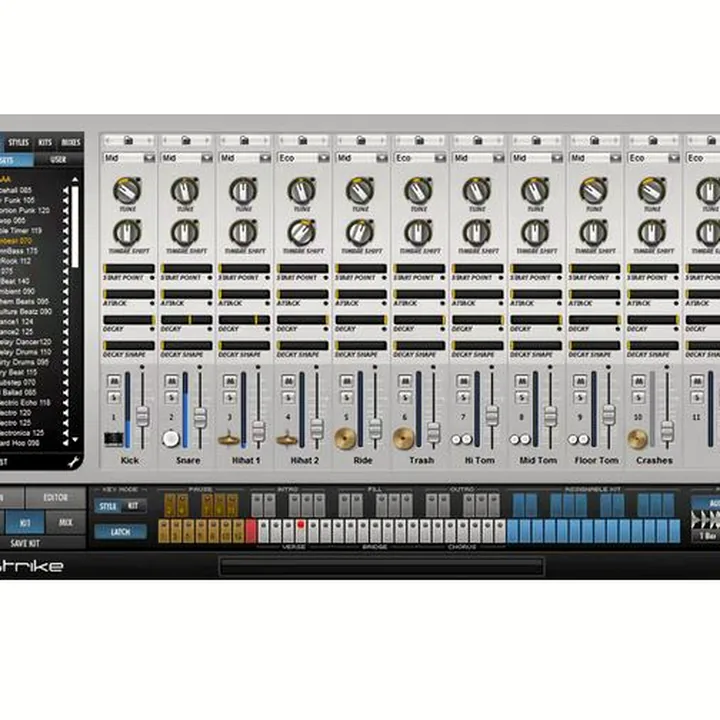The height and width of the screenshot is (720, 720).
Task: Solo the Floor Tom channel
Action: click(x=579, y=398)
